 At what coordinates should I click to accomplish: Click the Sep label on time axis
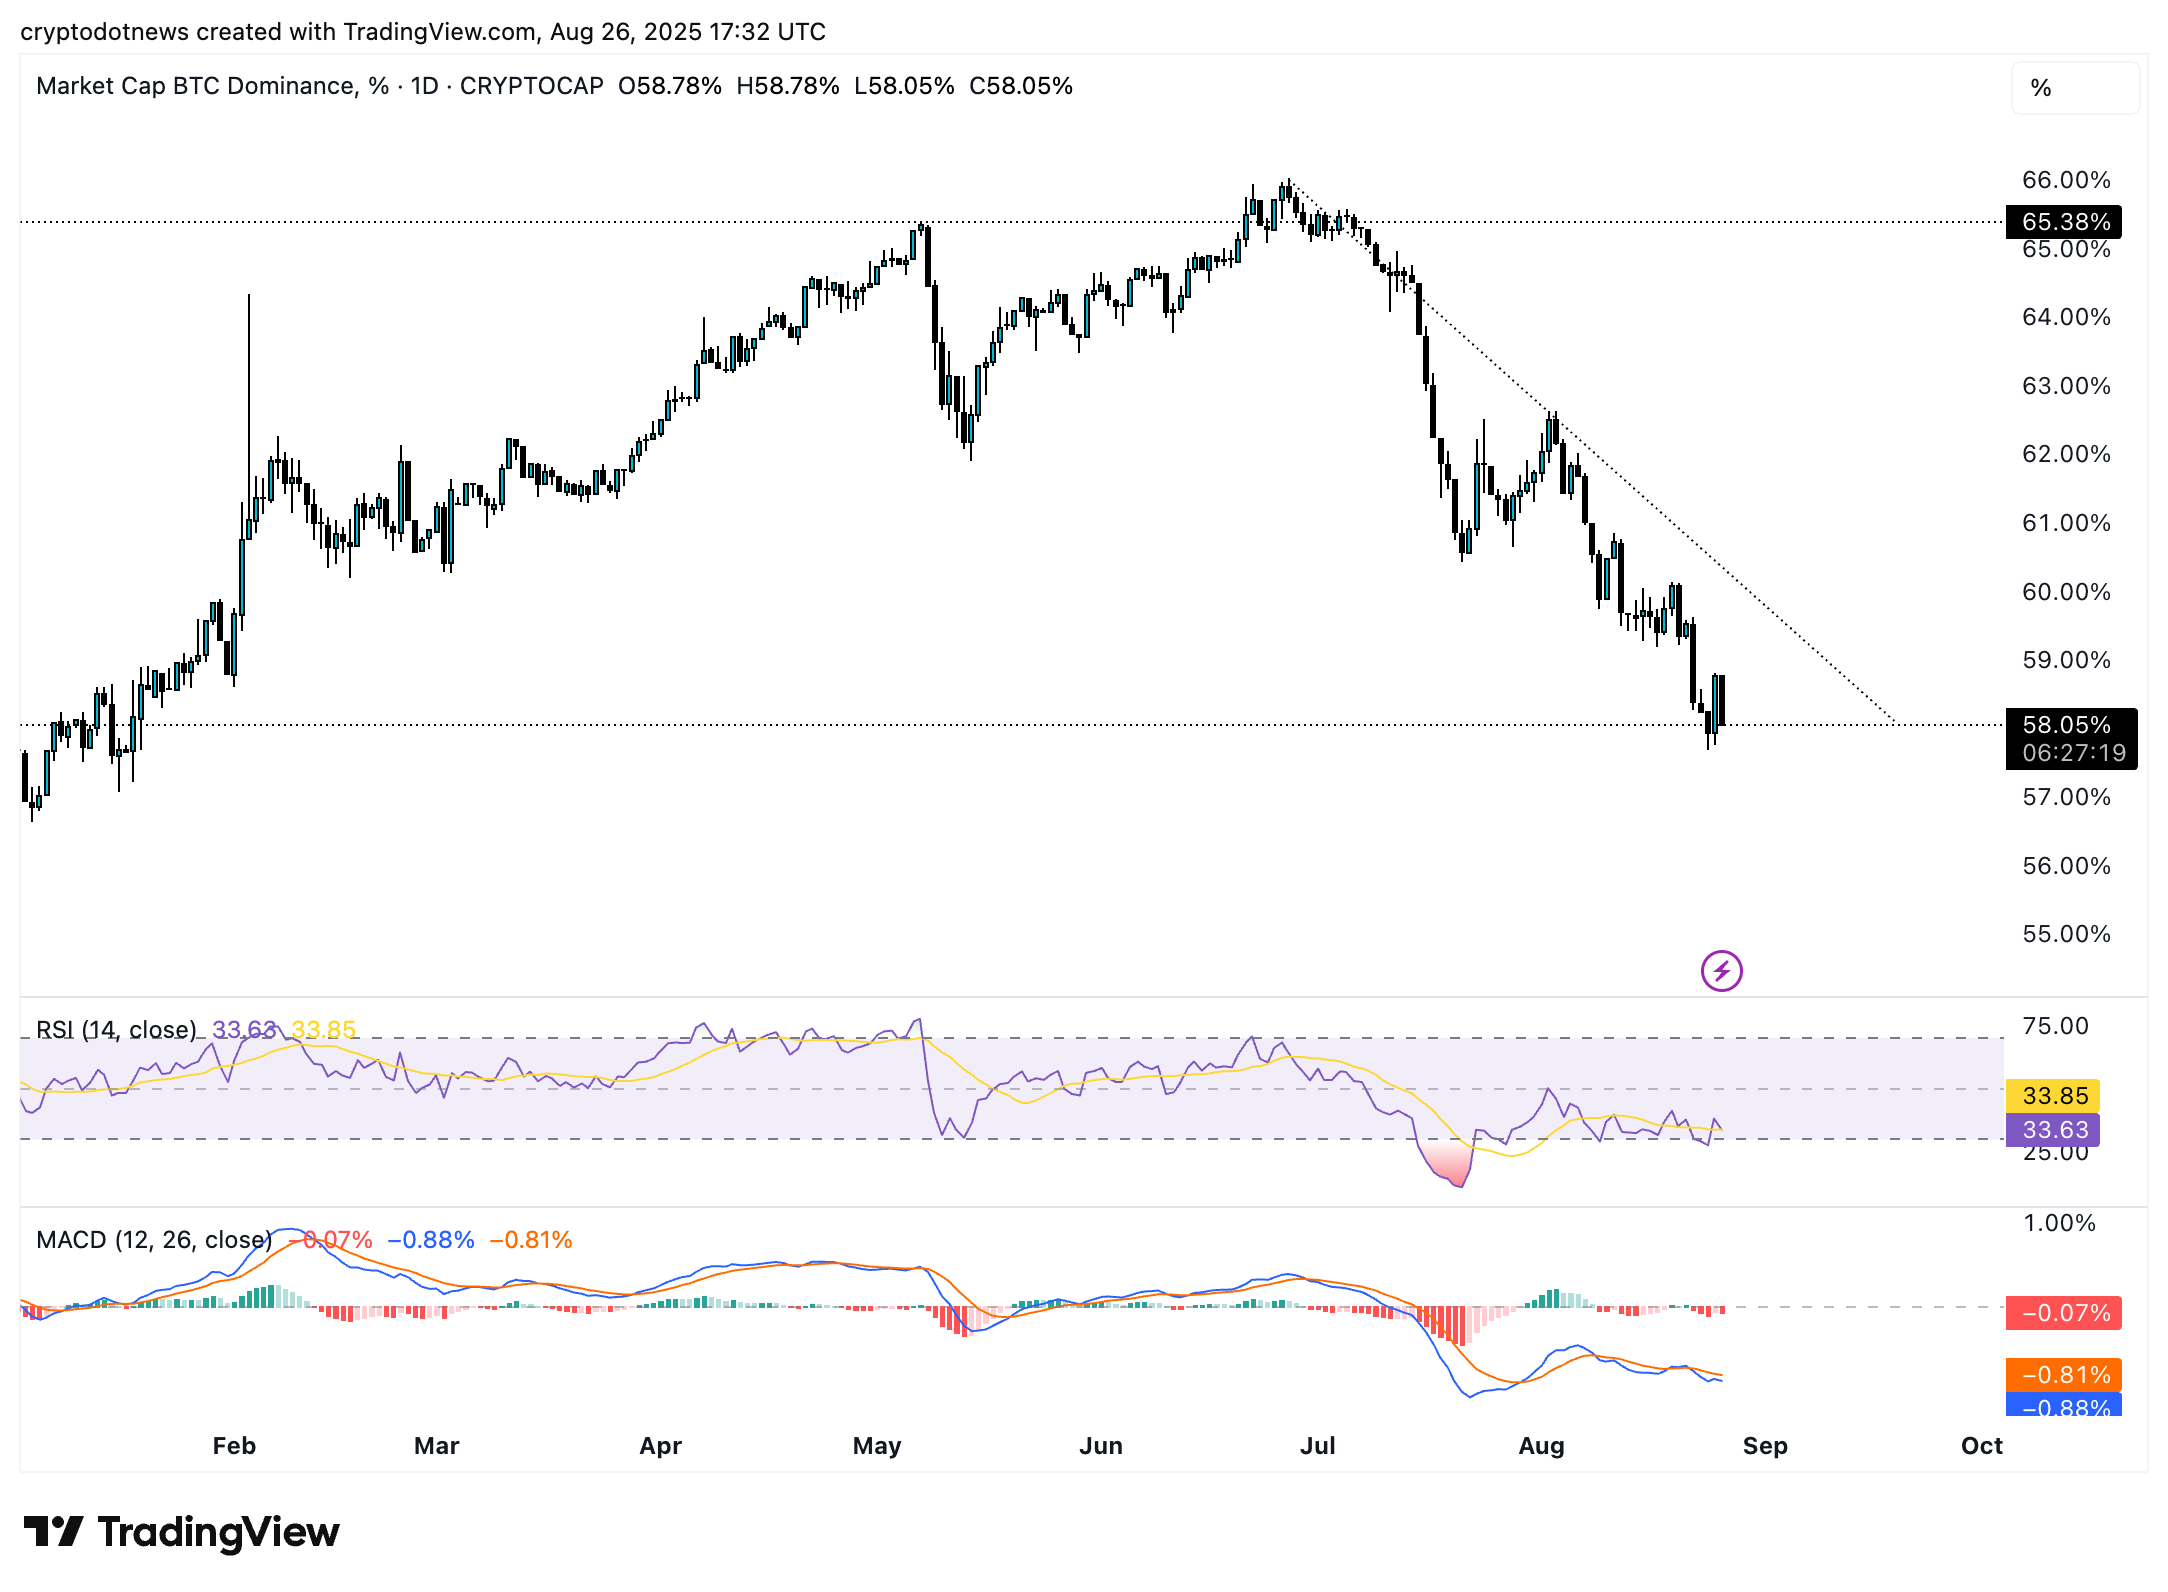pos(1765,1446)
